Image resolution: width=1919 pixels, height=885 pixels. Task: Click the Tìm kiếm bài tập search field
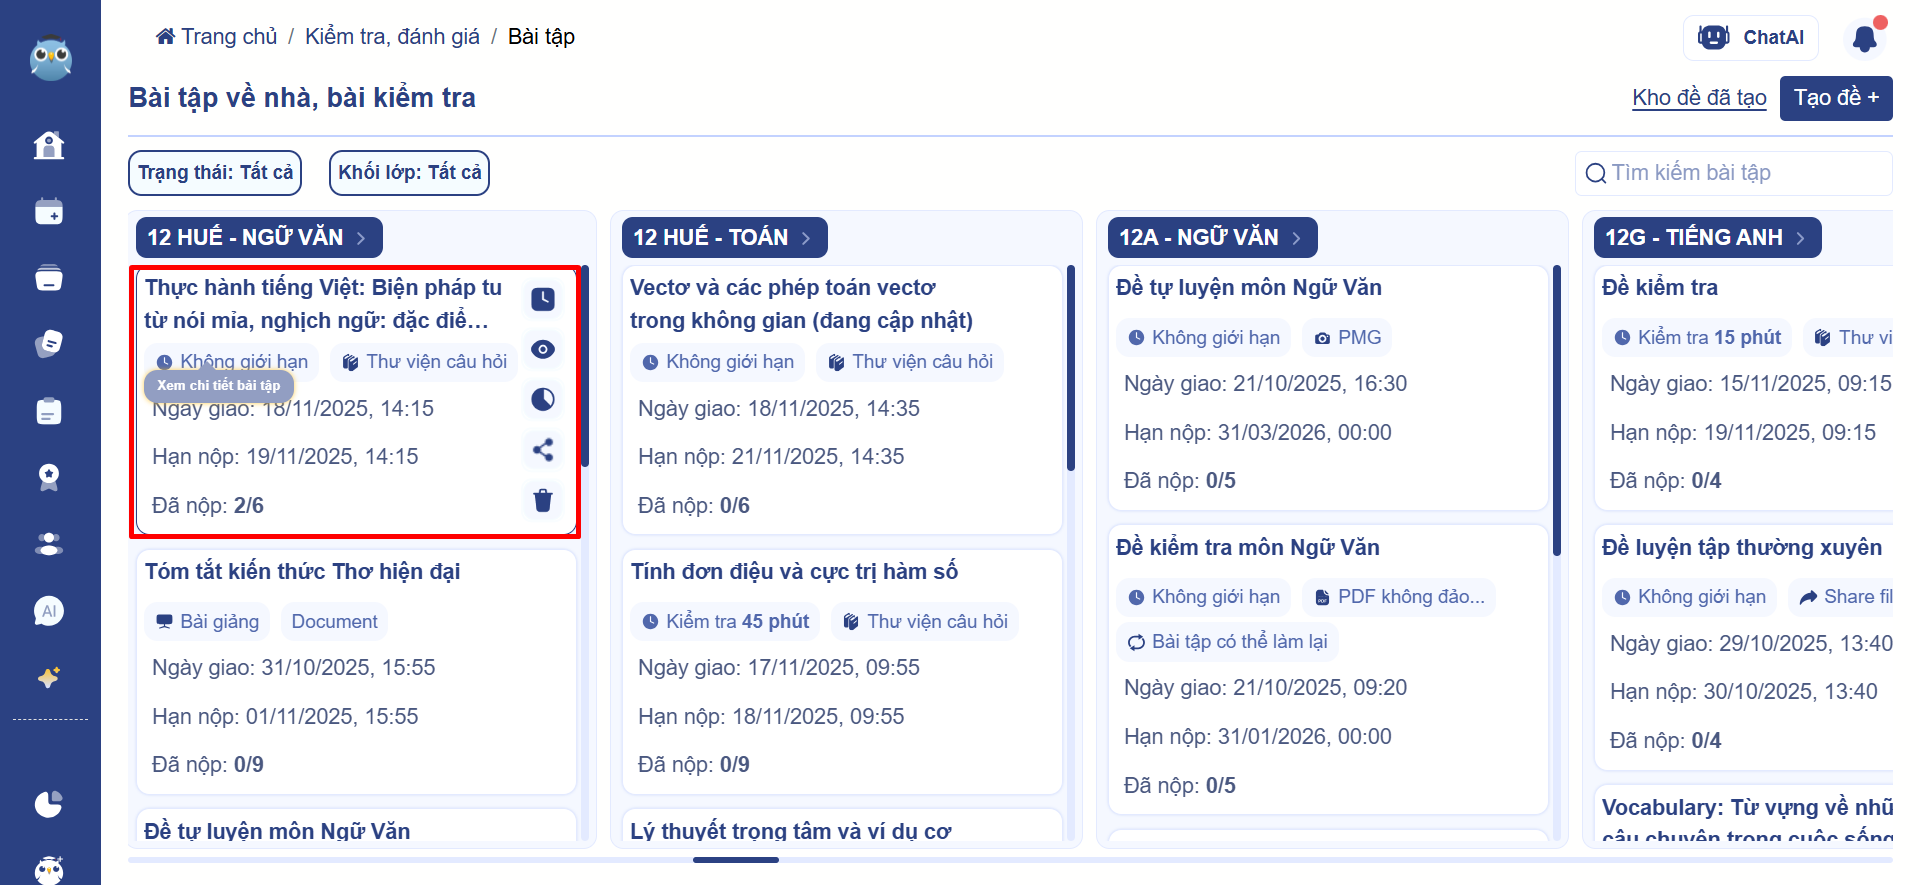pos(1740,173)
